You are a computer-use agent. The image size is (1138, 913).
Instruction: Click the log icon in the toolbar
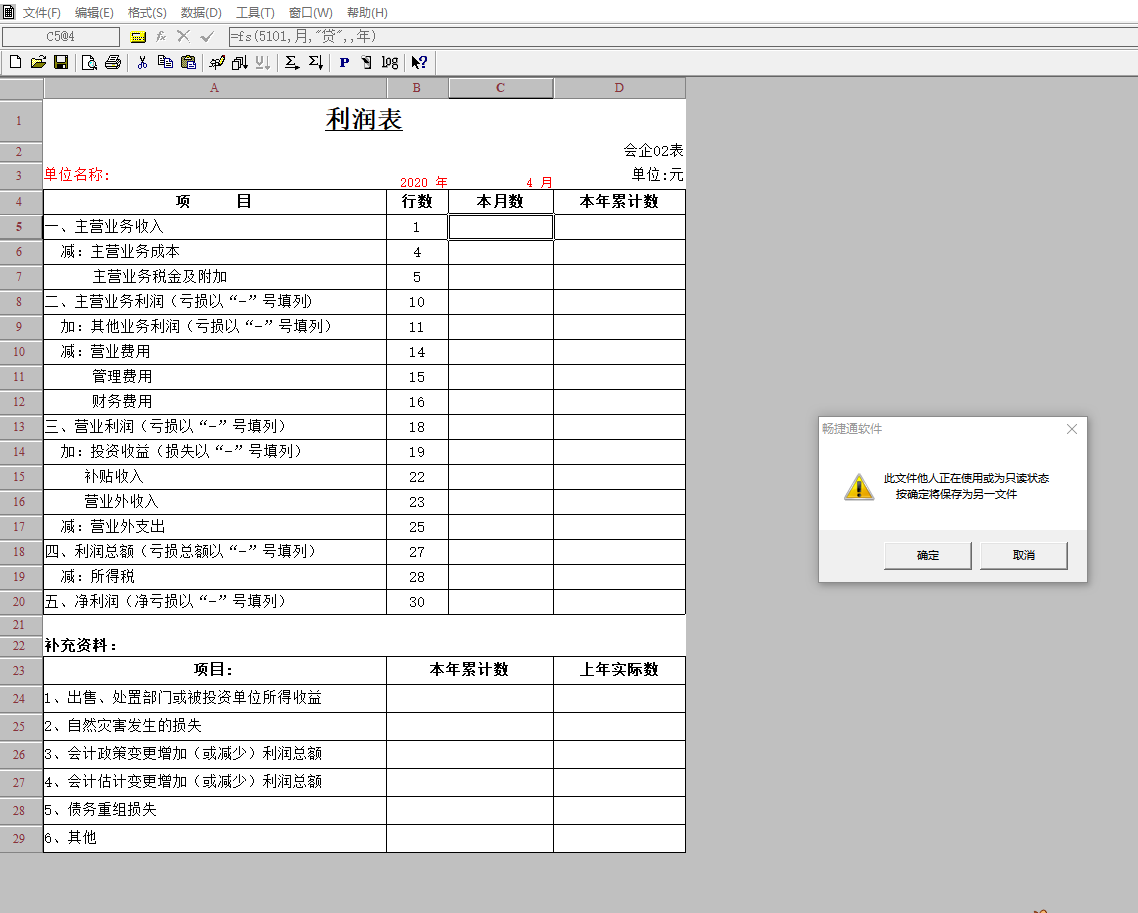[390, 62]
